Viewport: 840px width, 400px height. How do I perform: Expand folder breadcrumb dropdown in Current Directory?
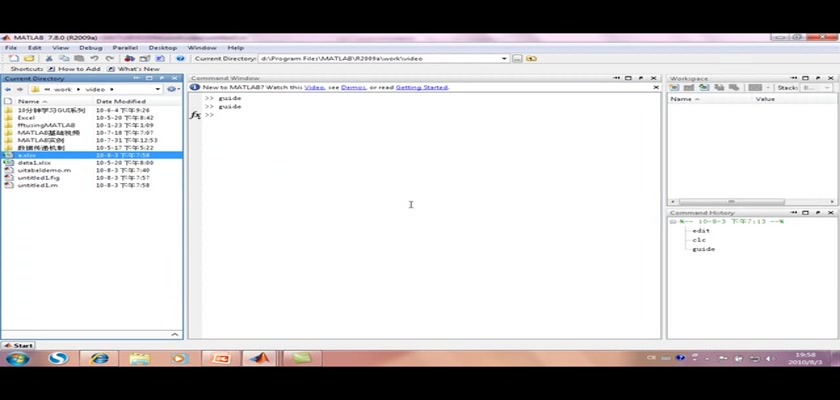pyautogui.click(x=158, y=89)
